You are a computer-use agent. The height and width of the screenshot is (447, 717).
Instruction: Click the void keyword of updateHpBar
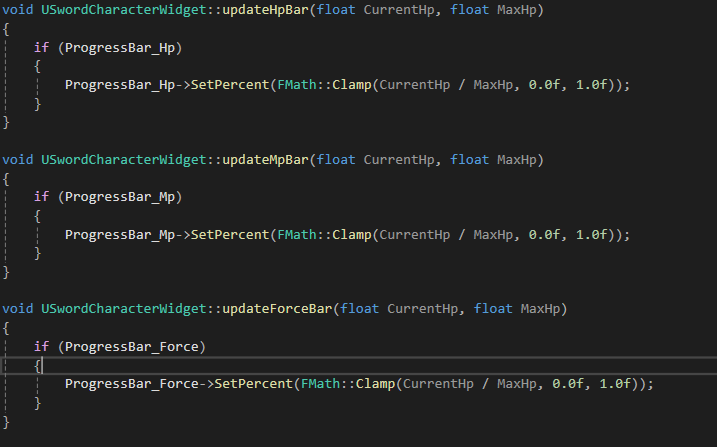18,10
